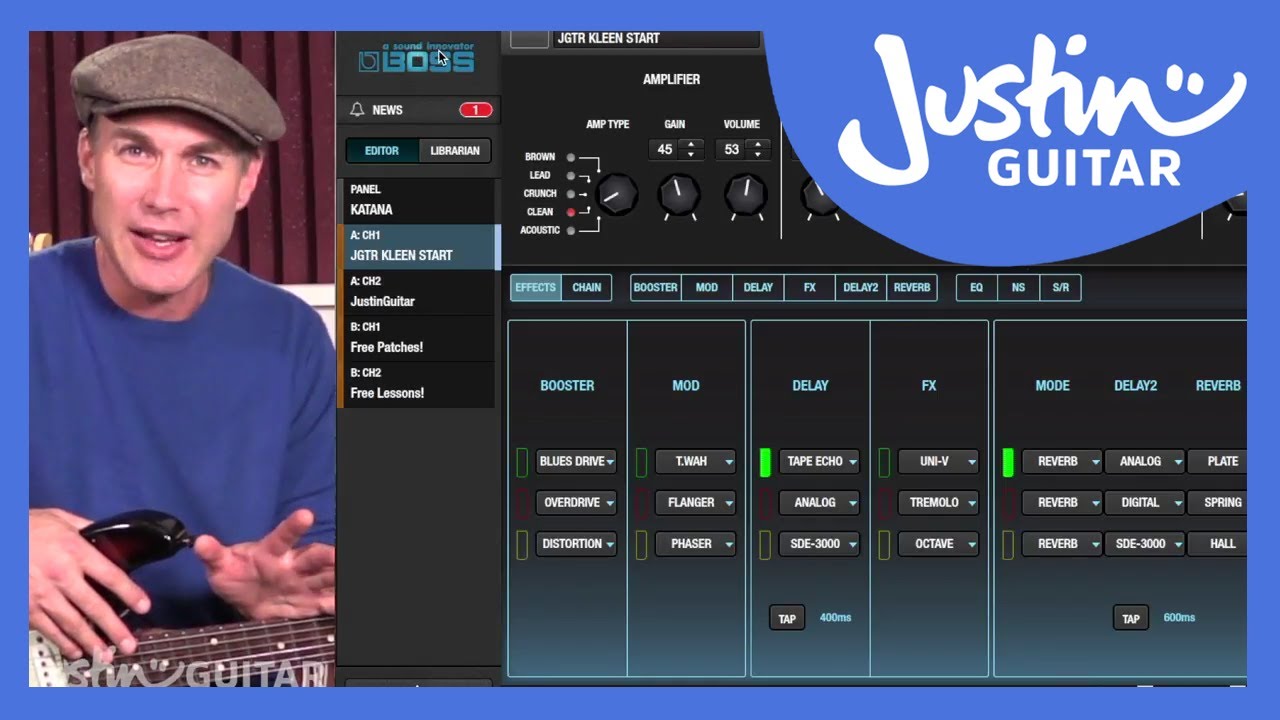Image resolution: width=1280 pixels, height=720 pixels.
Task: Click the patch name field JGTR KLEEN START
Action: pyautogui.click(x=656, y=39)
